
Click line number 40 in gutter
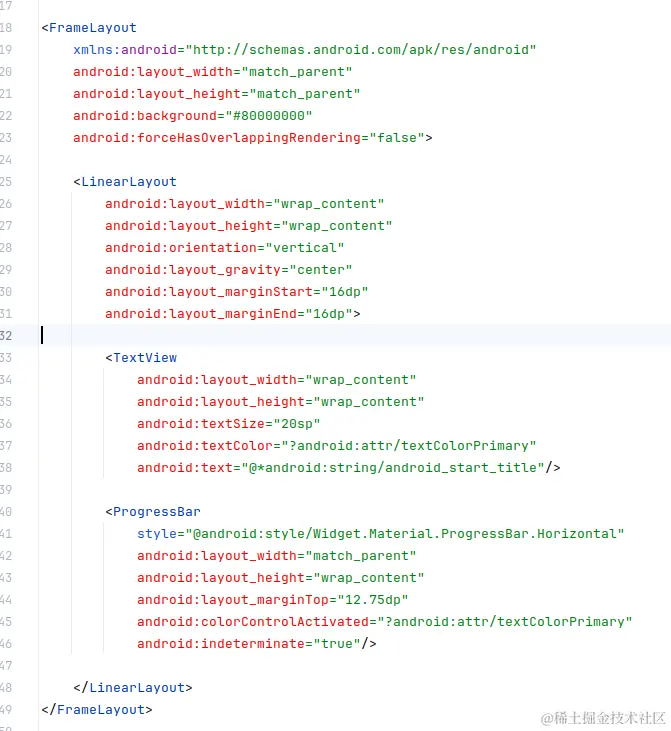6,512
